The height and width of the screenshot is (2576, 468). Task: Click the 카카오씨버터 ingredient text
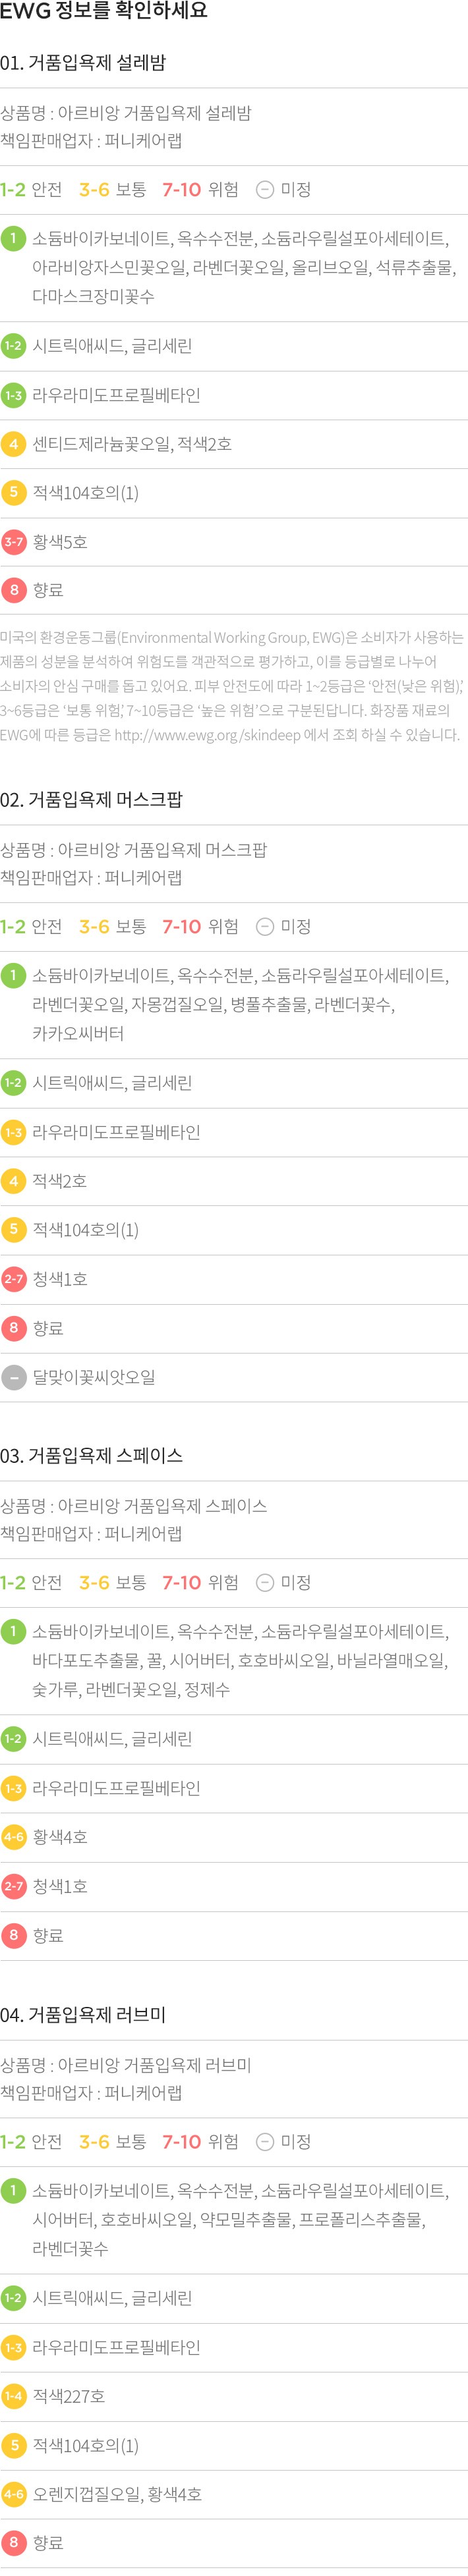pos(78,1033)
